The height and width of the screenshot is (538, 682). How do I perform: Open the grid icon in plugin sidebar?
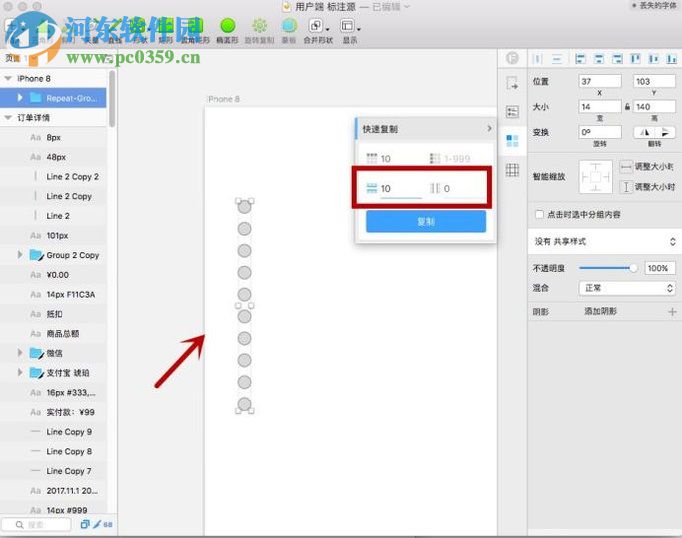pos(512,171)
